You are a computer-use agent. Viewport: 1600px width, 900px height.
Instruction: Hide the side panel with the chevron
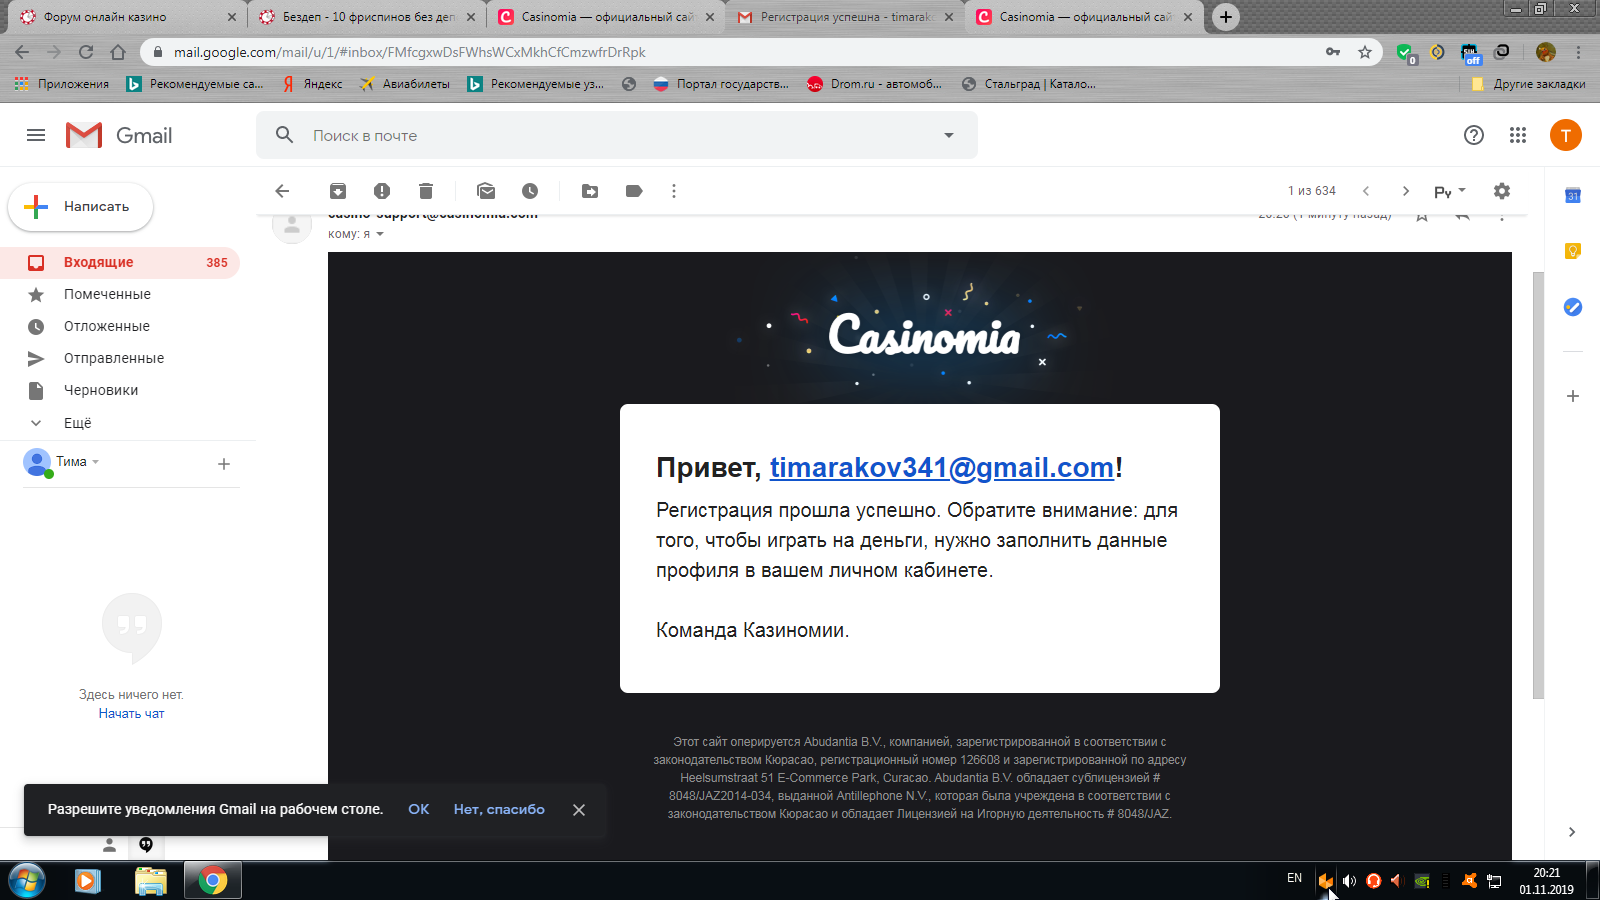(1572, 832)
